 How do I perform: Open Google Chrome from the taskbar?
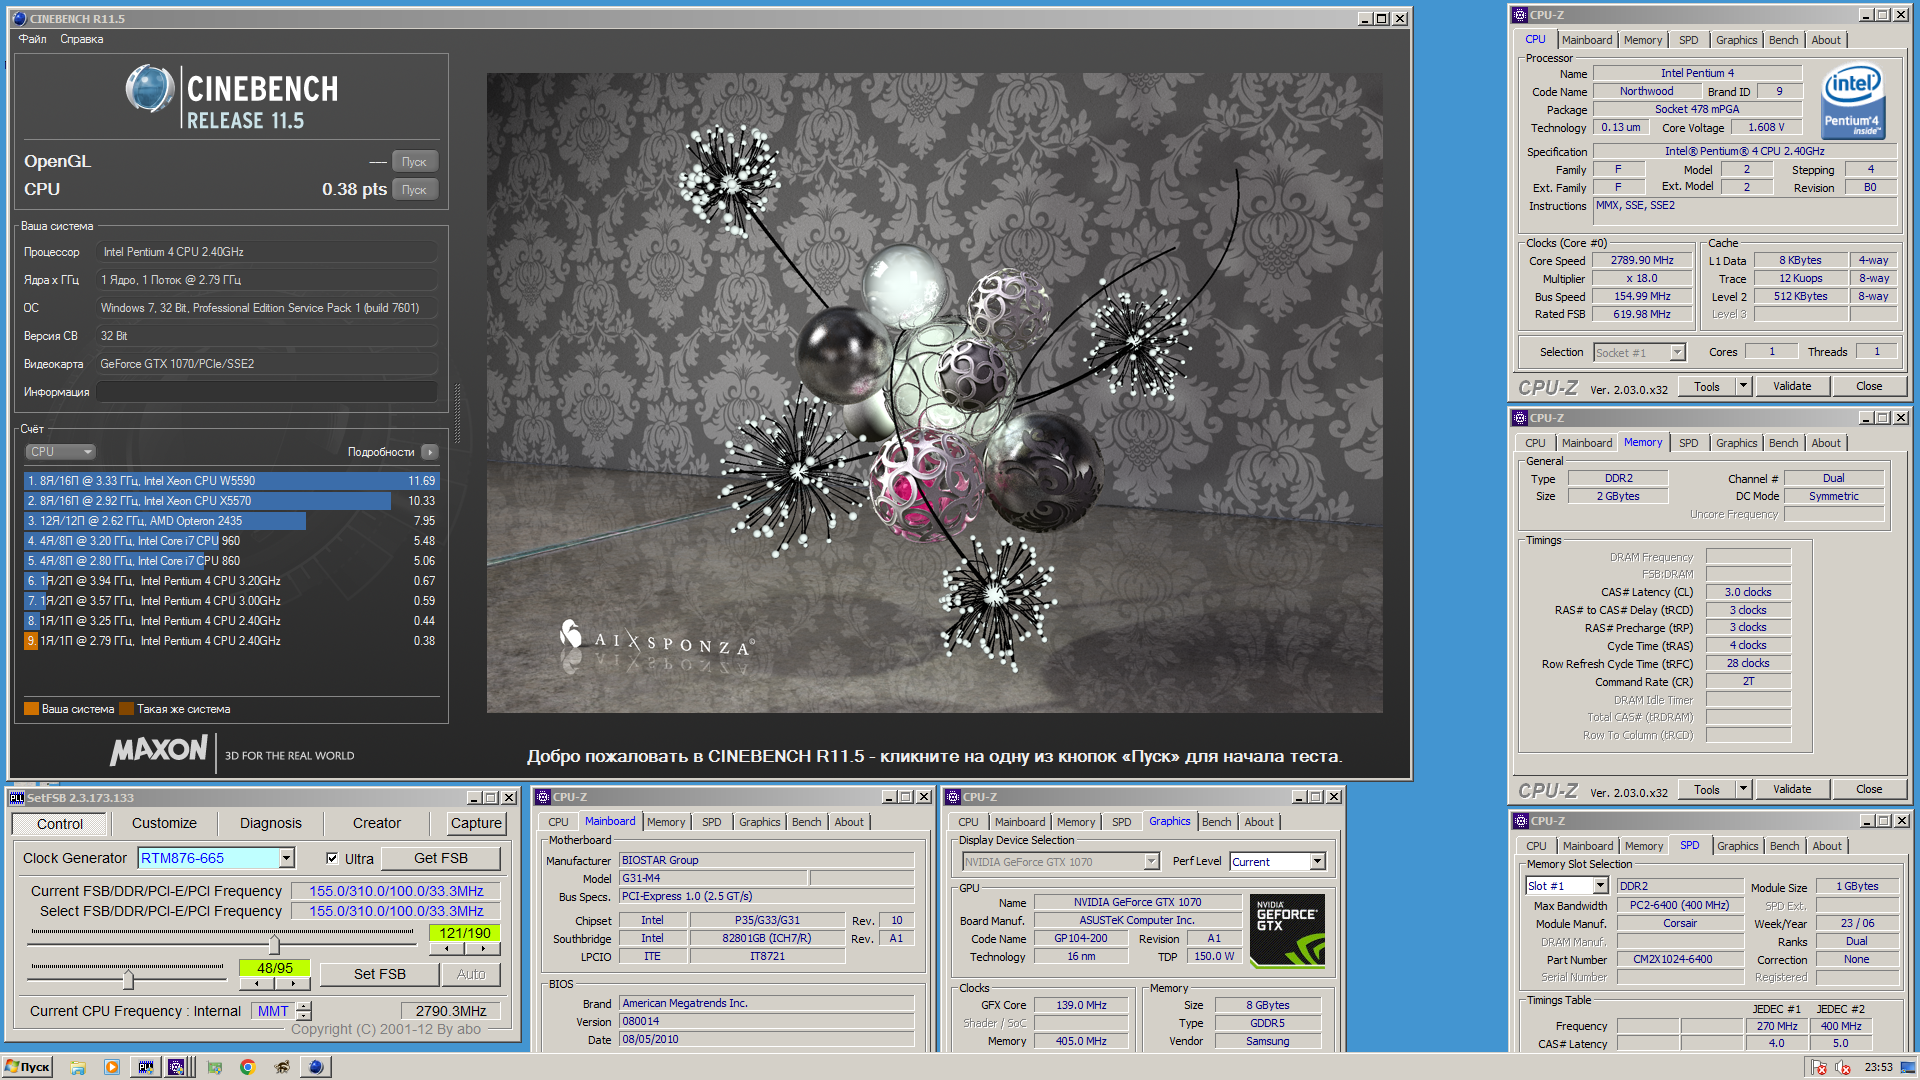247,1067
